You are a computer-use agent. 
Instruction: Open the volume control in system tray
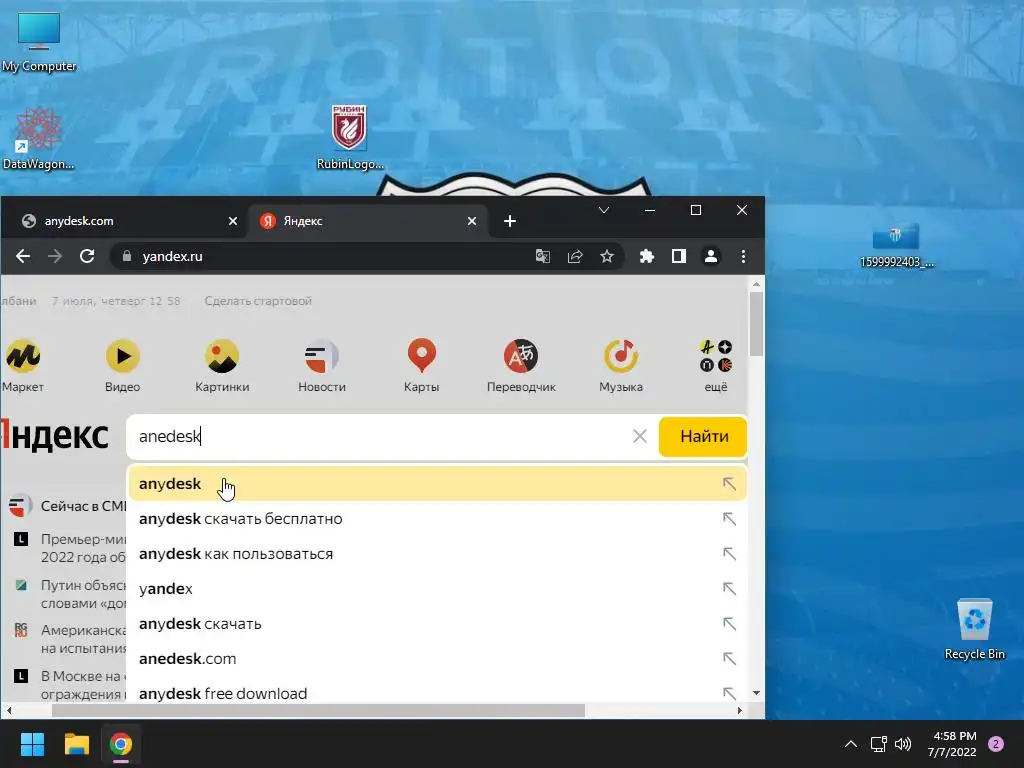pos(903,744)
